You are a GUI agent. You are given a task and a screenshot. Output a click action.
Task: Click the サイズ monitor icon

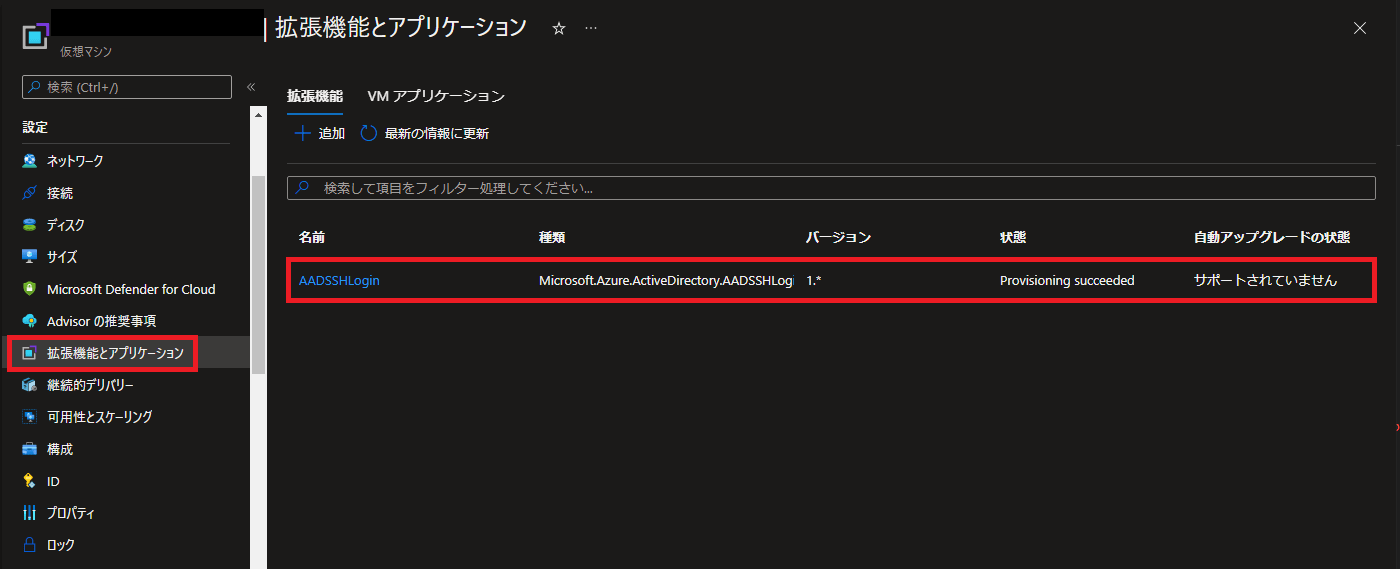[x=29, y=257]
